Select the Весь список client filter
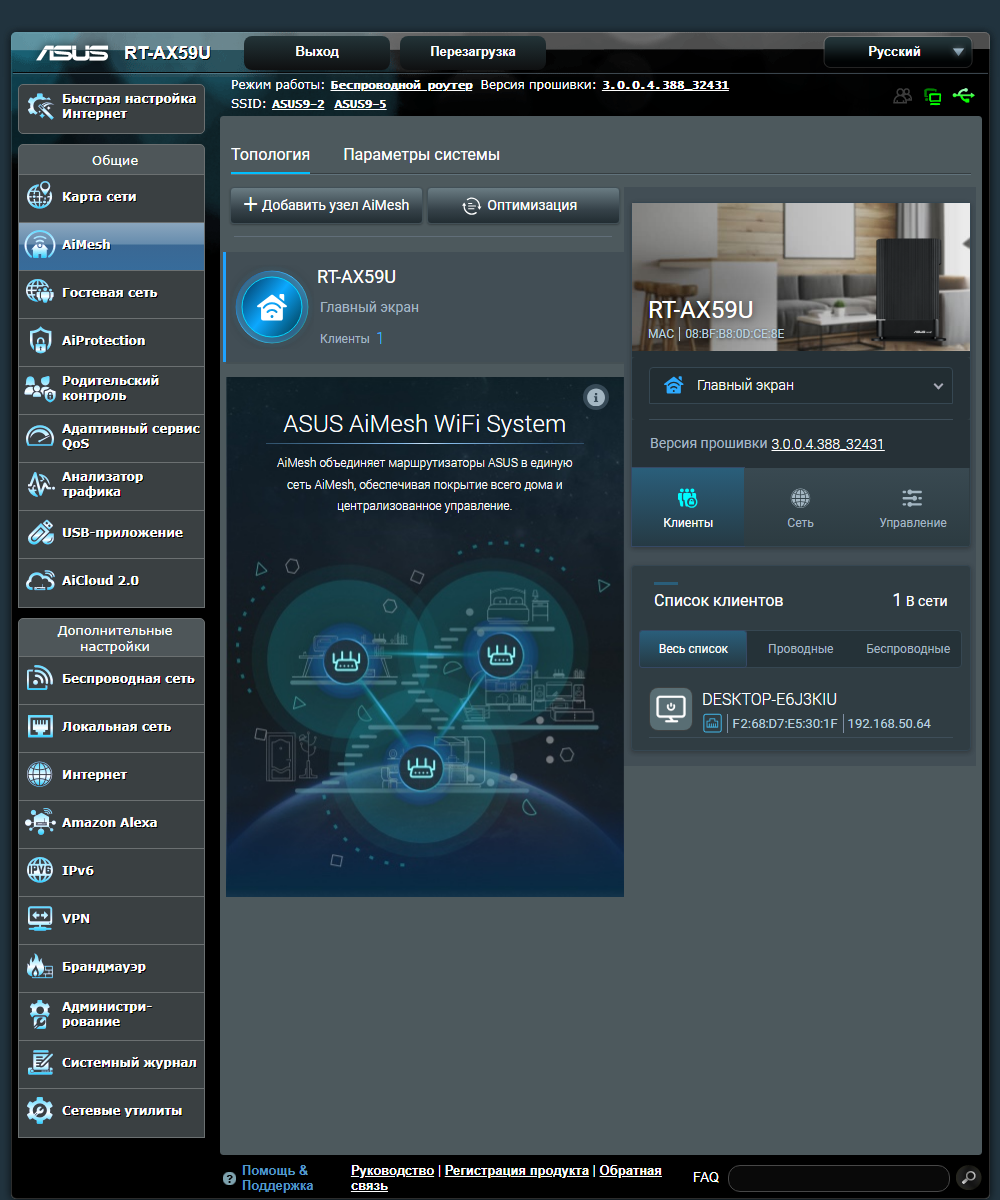Screen dimensions: 1000x1200 tap(693, 649)
